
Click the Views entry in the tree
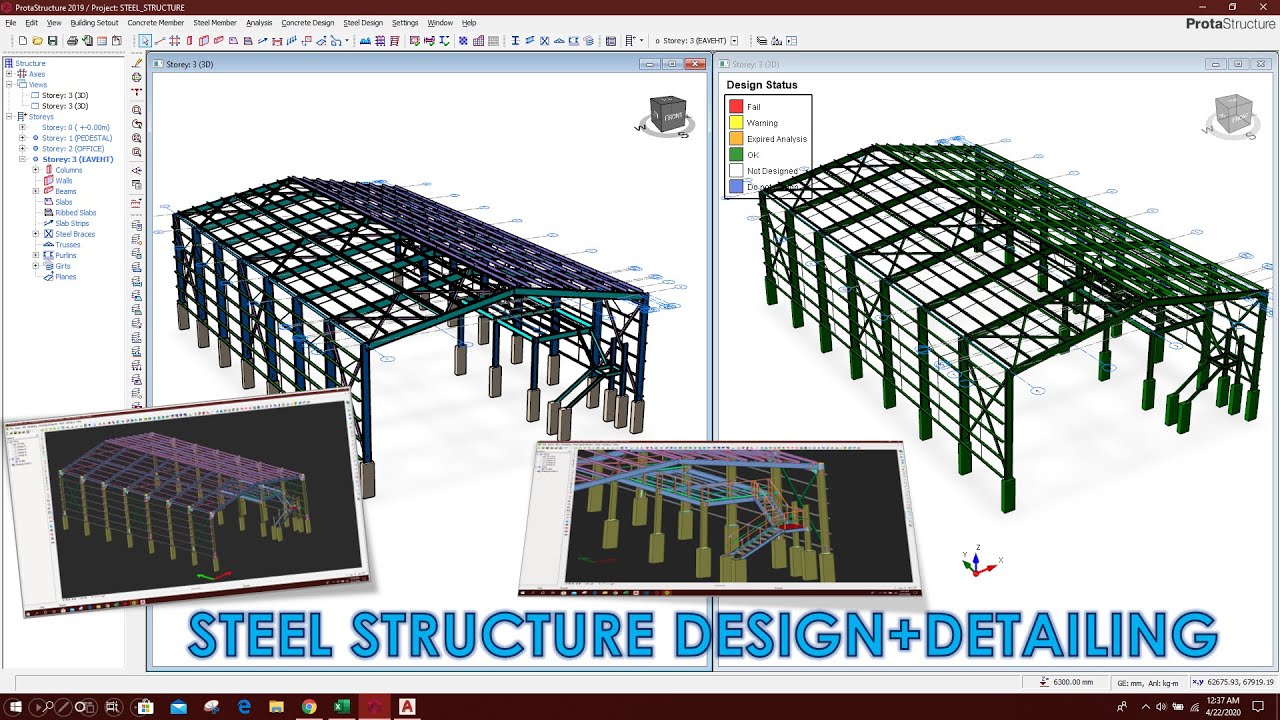[37, 84]
